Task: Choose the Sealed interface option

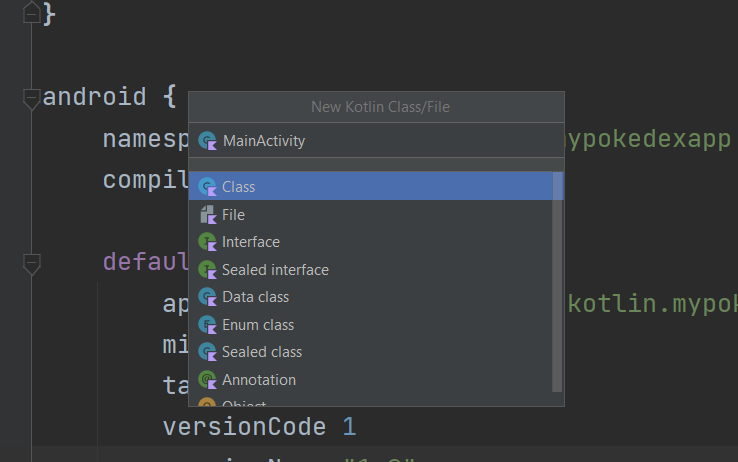Action: (275, 270)
